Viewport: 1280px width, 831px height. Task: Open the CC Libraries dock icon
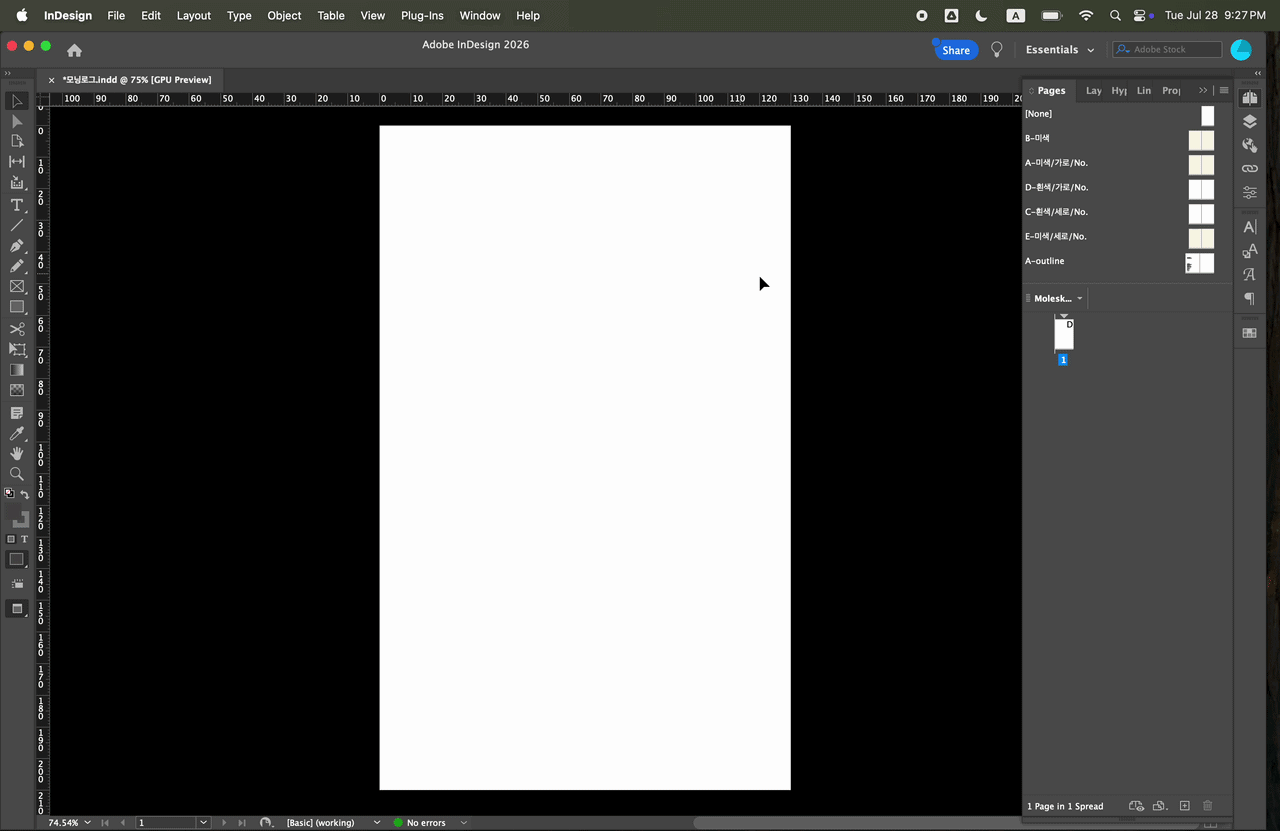[x=1249, y=145]
